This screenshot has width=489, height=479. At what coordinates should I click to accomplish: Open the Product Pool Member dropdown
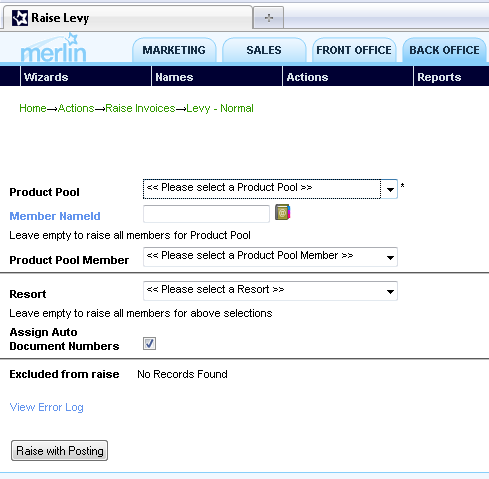270,257
